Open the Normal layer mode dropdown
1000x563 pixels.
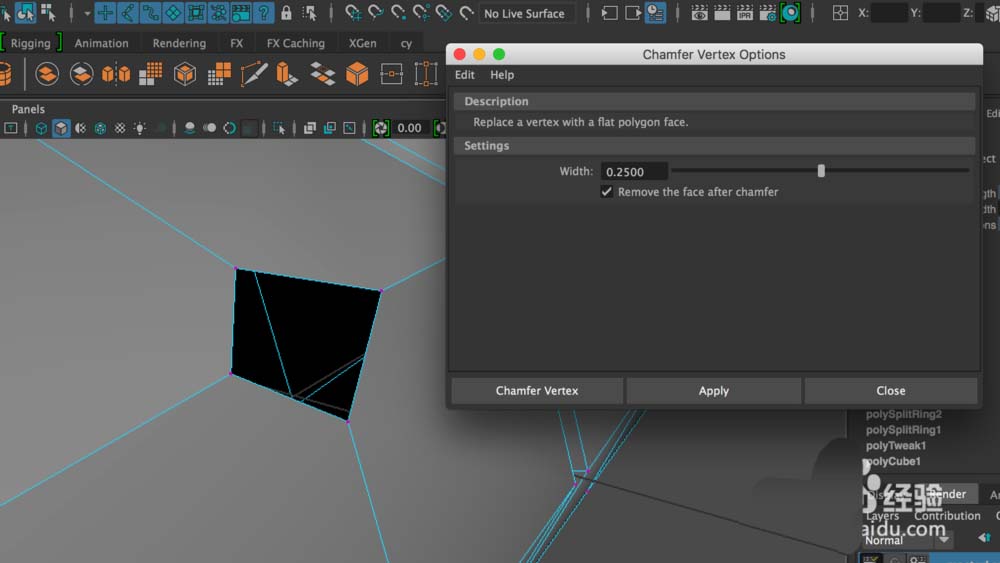pos(907,540)
